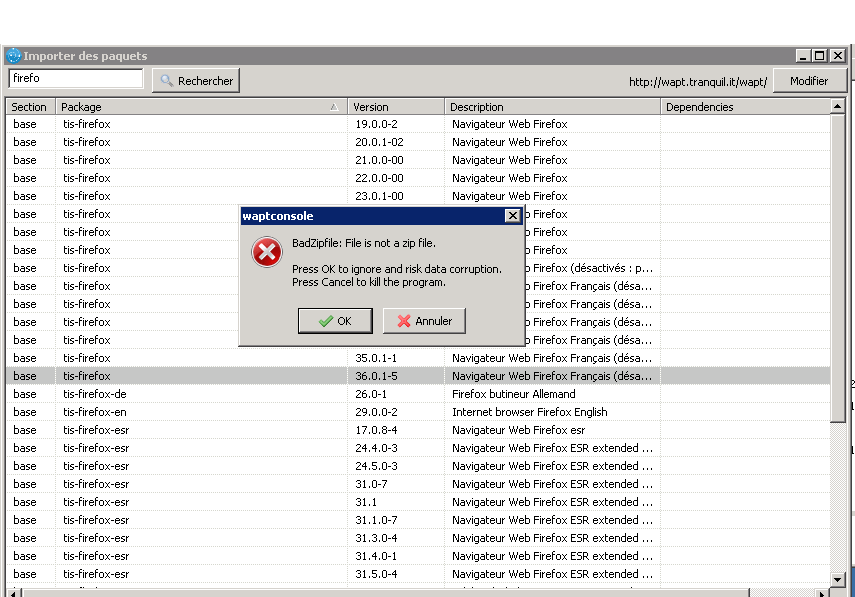This screenshot has height=597, width=855.
Task: Click the green checkmark icon on OK
Action: coord(326,321)
